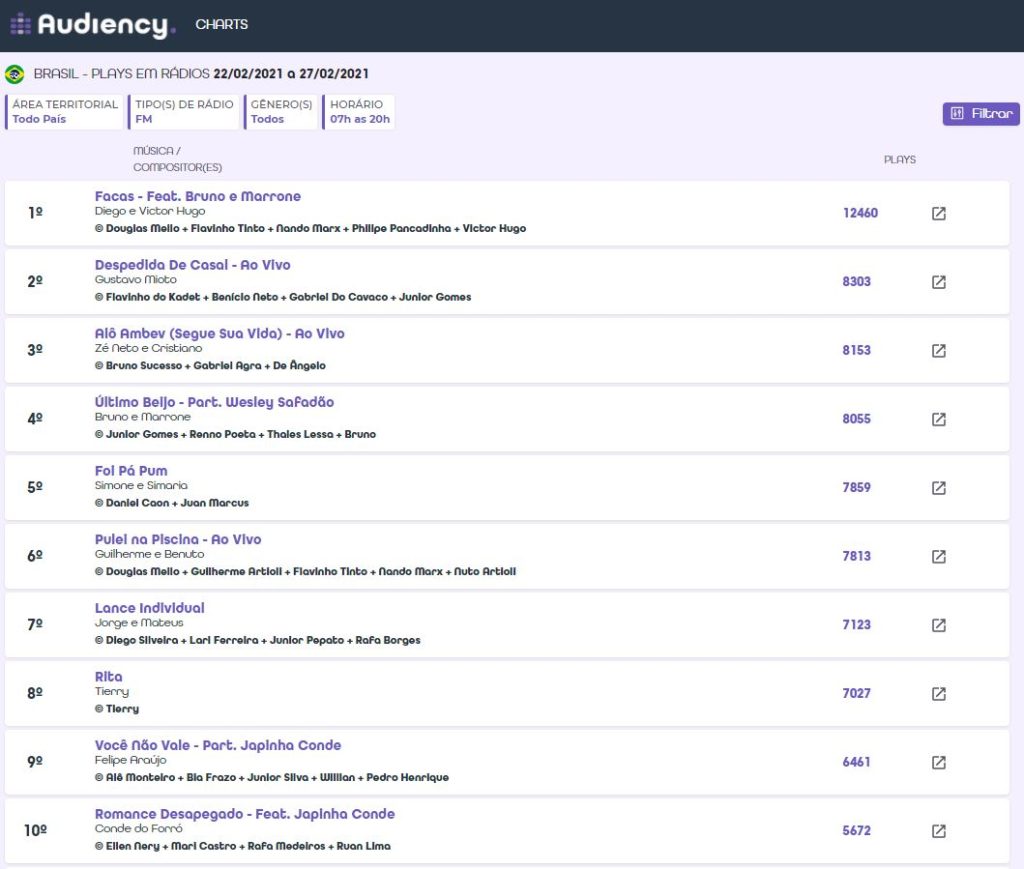
Task: Click artist name Zé Neto e Cristiano
Action: (148, 348)
